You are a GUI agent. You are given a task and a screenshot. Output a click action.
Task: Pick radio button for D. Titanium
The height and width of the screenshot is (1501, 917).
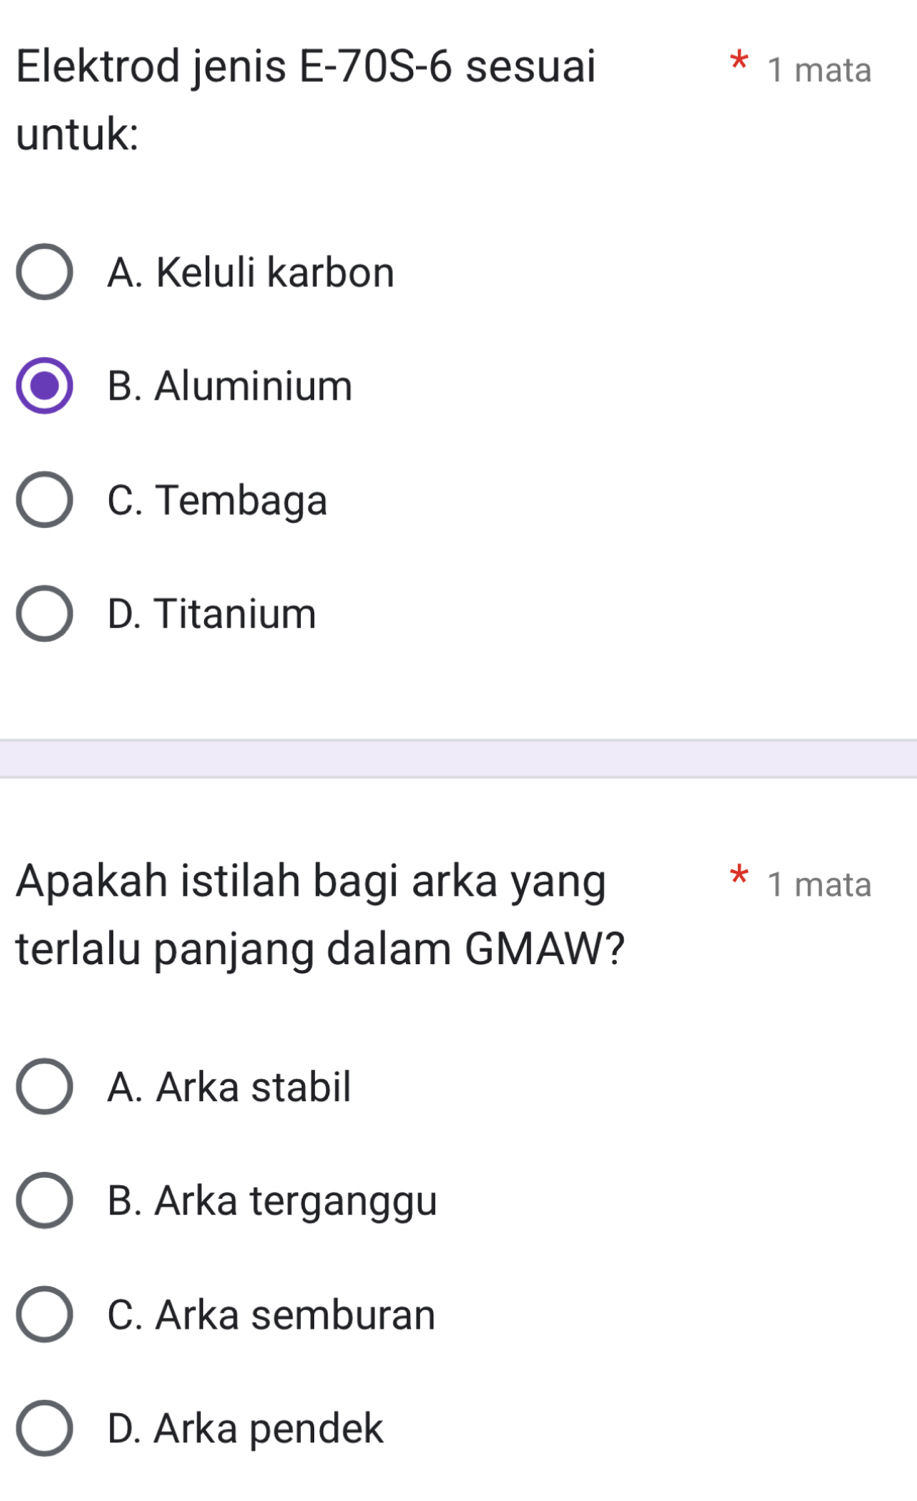click(x=44, y=614)
